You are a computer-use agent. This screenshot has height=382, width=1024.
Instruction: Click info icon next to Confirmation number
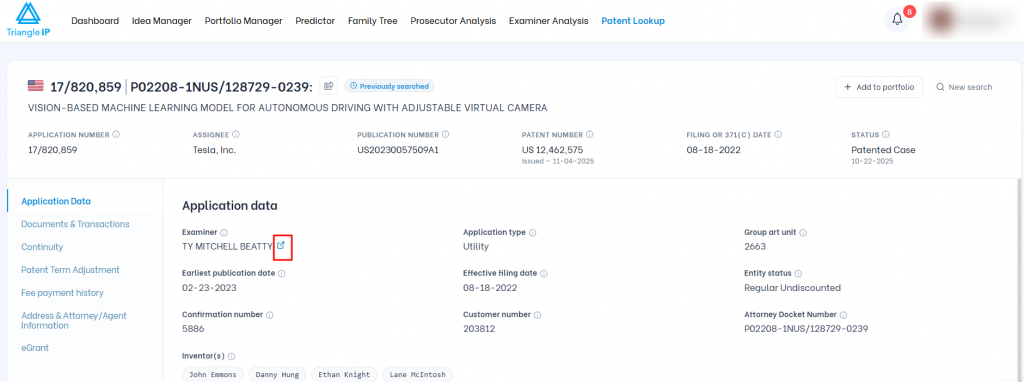270,315
